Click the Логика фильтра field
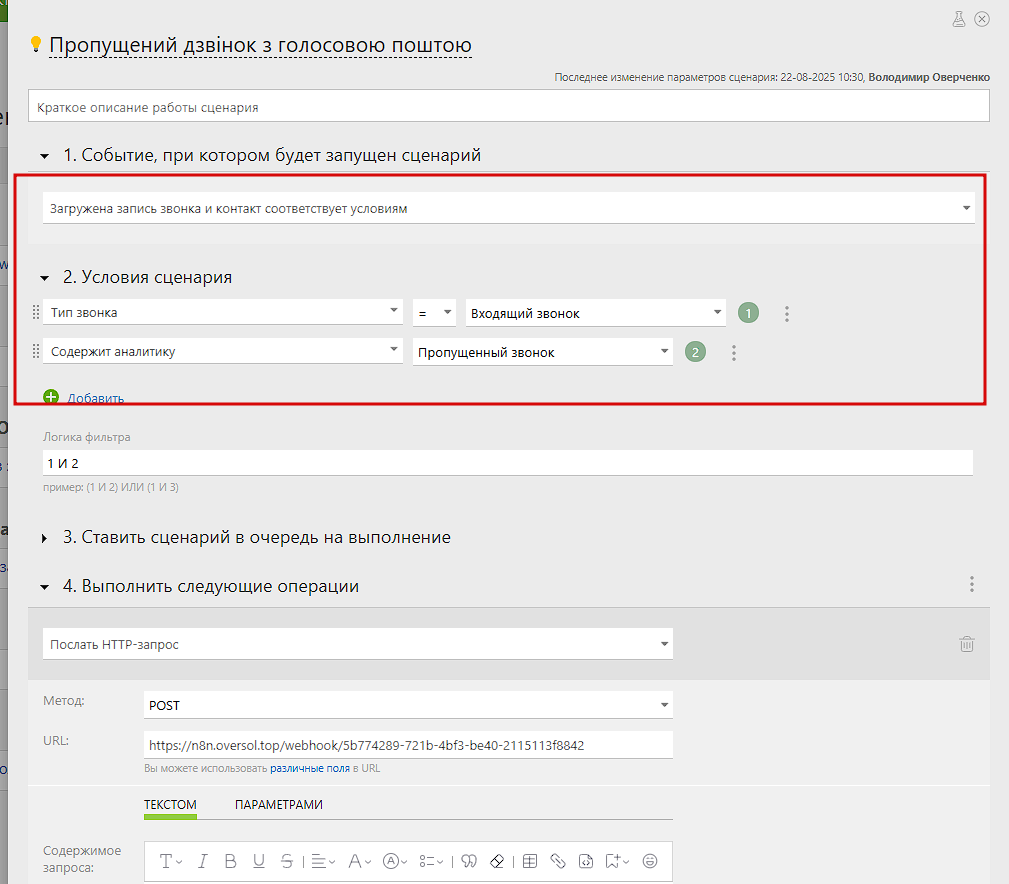This screenshot has width=1009, height=884. (508, 463)
